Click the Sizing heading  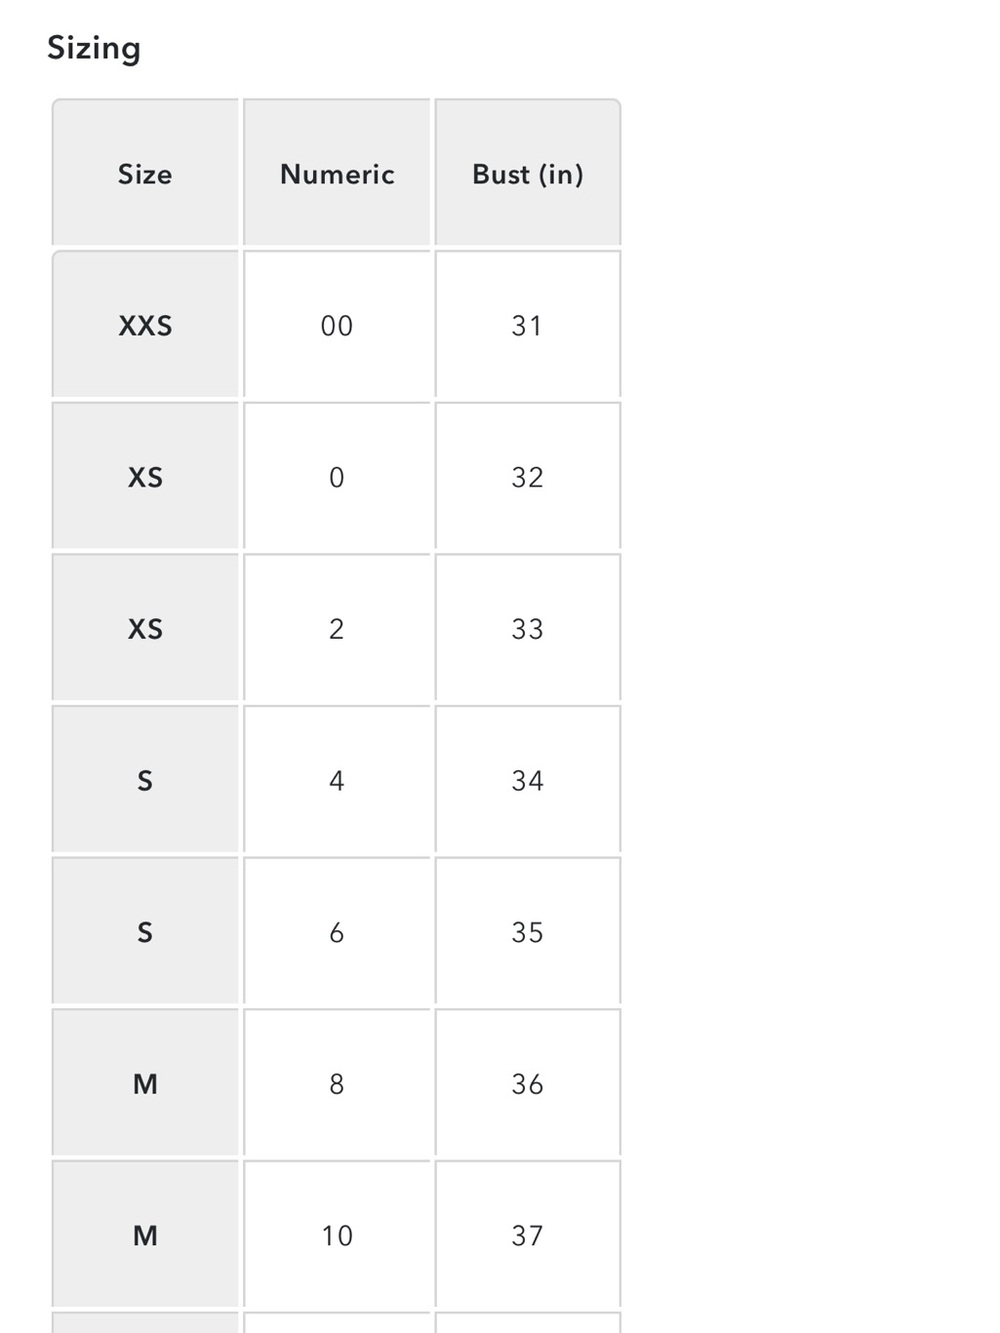pos(94,48)
